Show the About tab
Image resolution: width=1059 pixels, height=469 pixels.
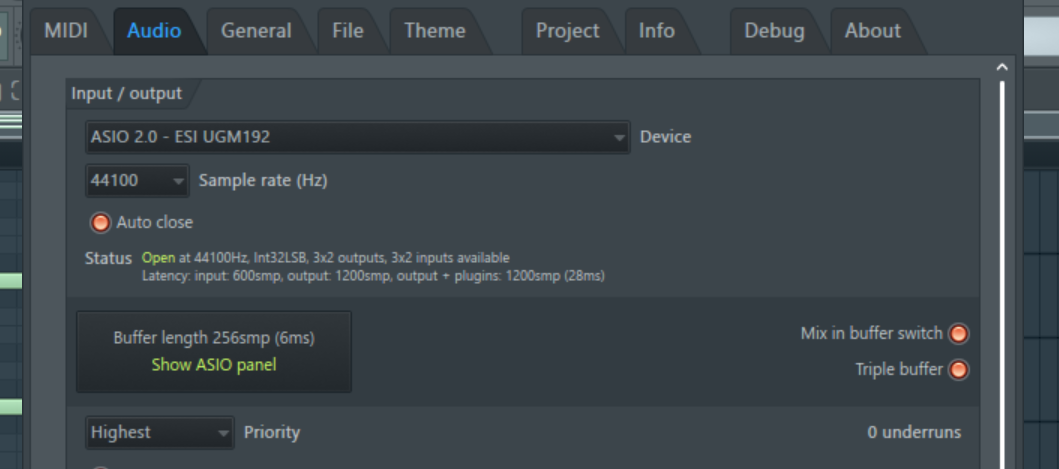tap(872, 31)
